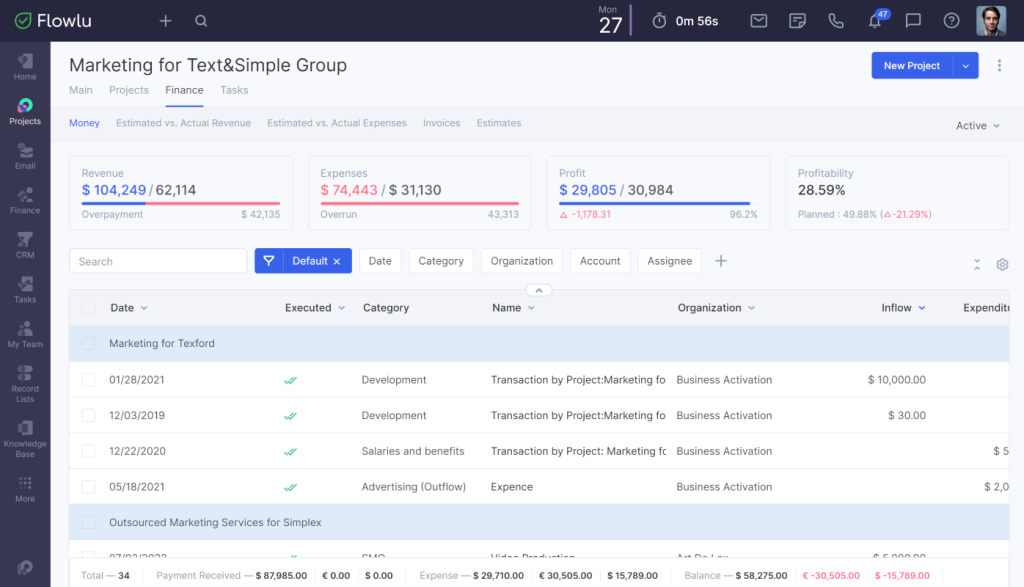Viewport: 1024px width, 587px height.
Task: Click into the Search input field
Action: (x=158, y=261)
